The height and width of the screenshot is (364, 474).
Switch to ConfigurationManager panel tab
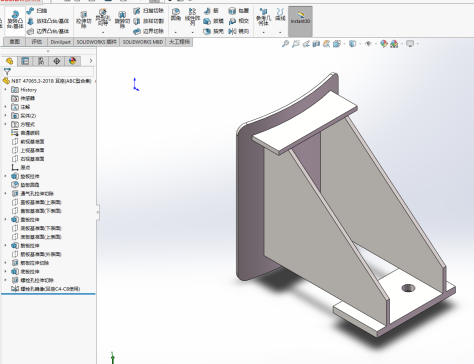coord(41,61)
